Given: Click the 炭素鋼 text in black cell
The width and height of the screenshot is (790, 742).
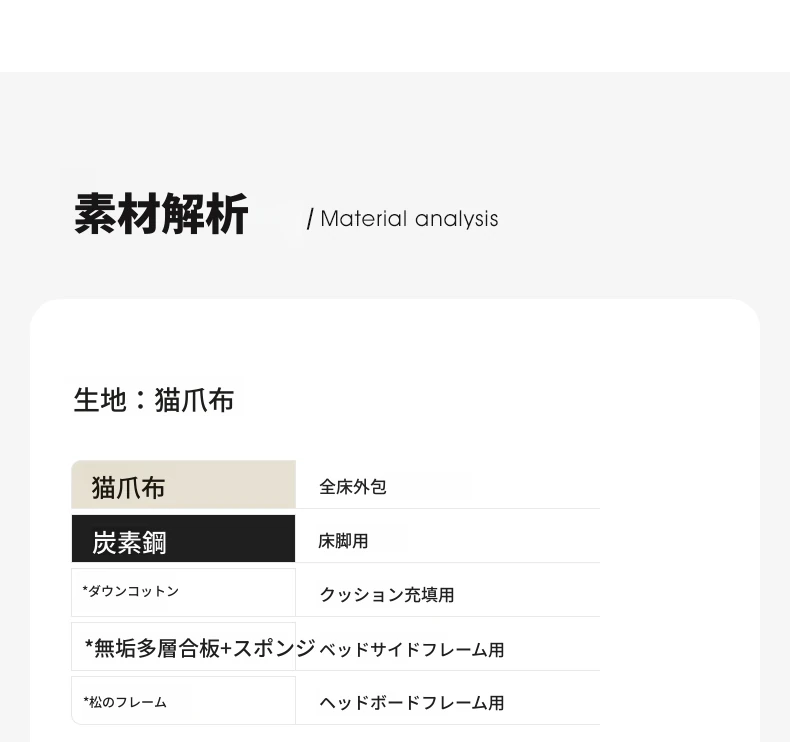Looking at the screenshot, I should pyautogui.click(x=129, y=543).
